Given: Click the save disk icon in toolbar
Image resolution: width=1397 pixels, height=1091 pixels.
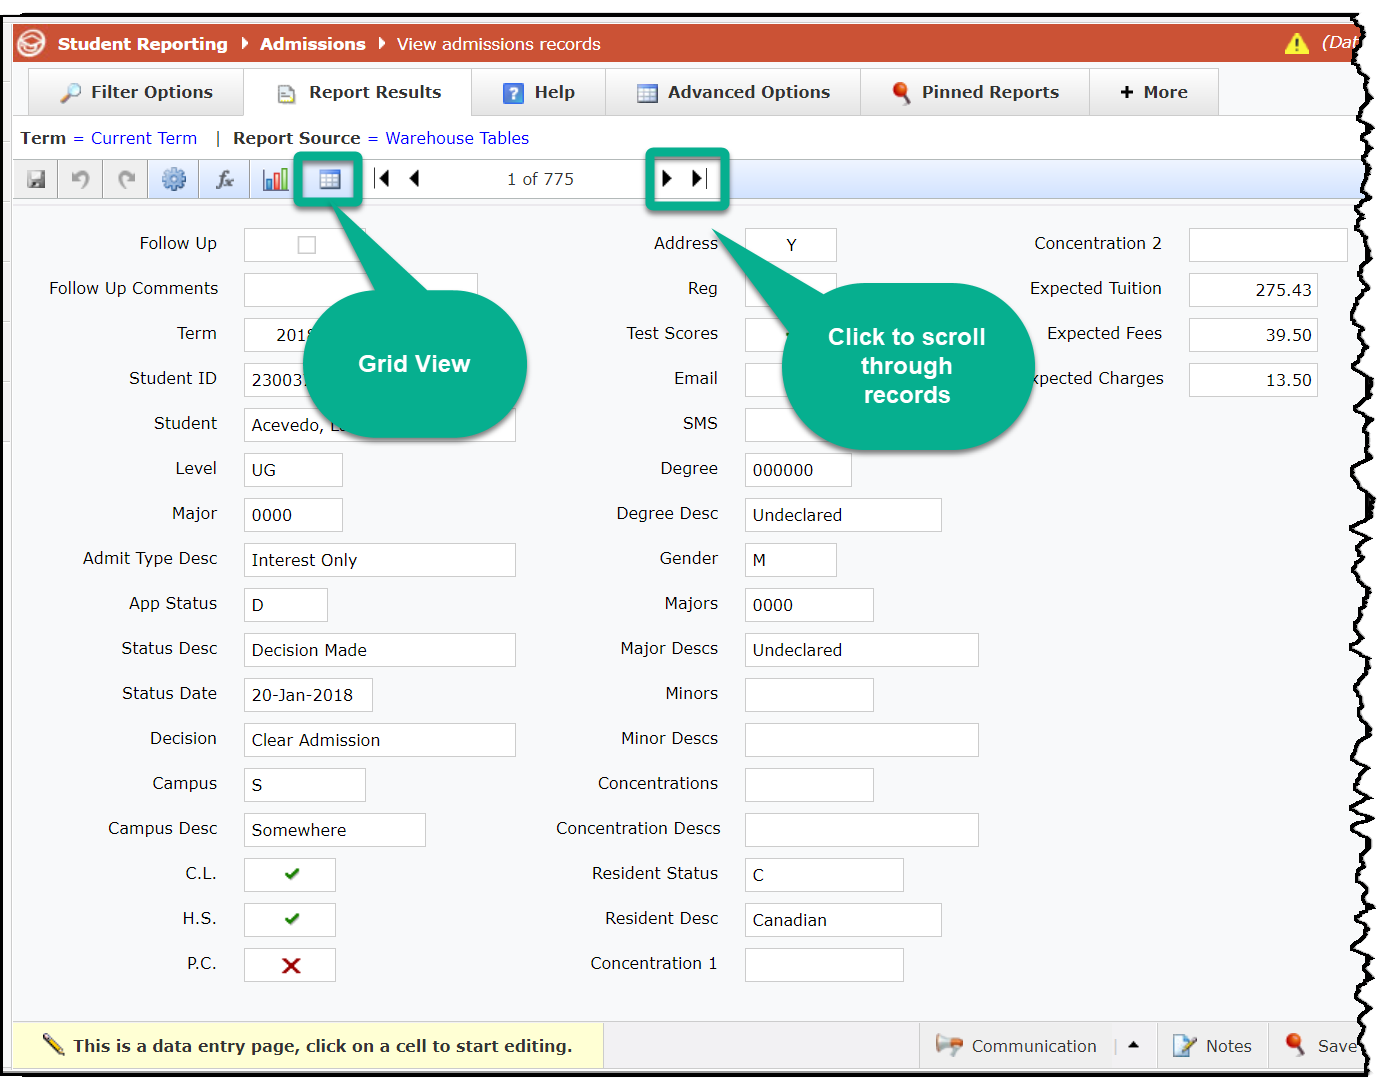Looking at the screenshot, I should click(37, 180).
